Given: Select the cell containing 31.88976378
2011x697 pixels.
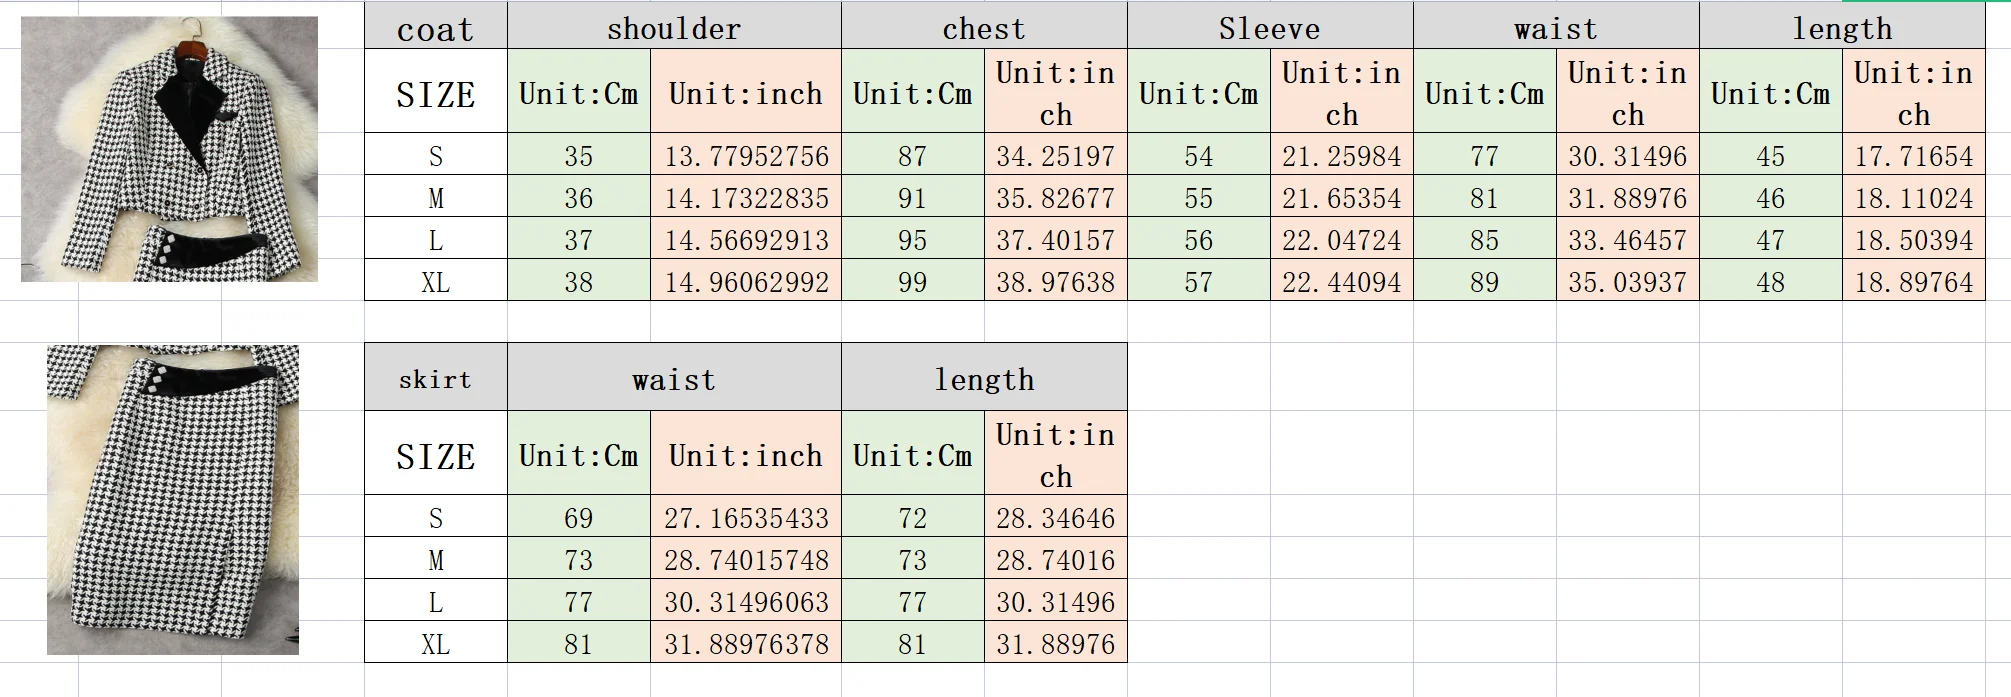Looking at the screenshot, I should pyautogui.click(x=746, y=644).
